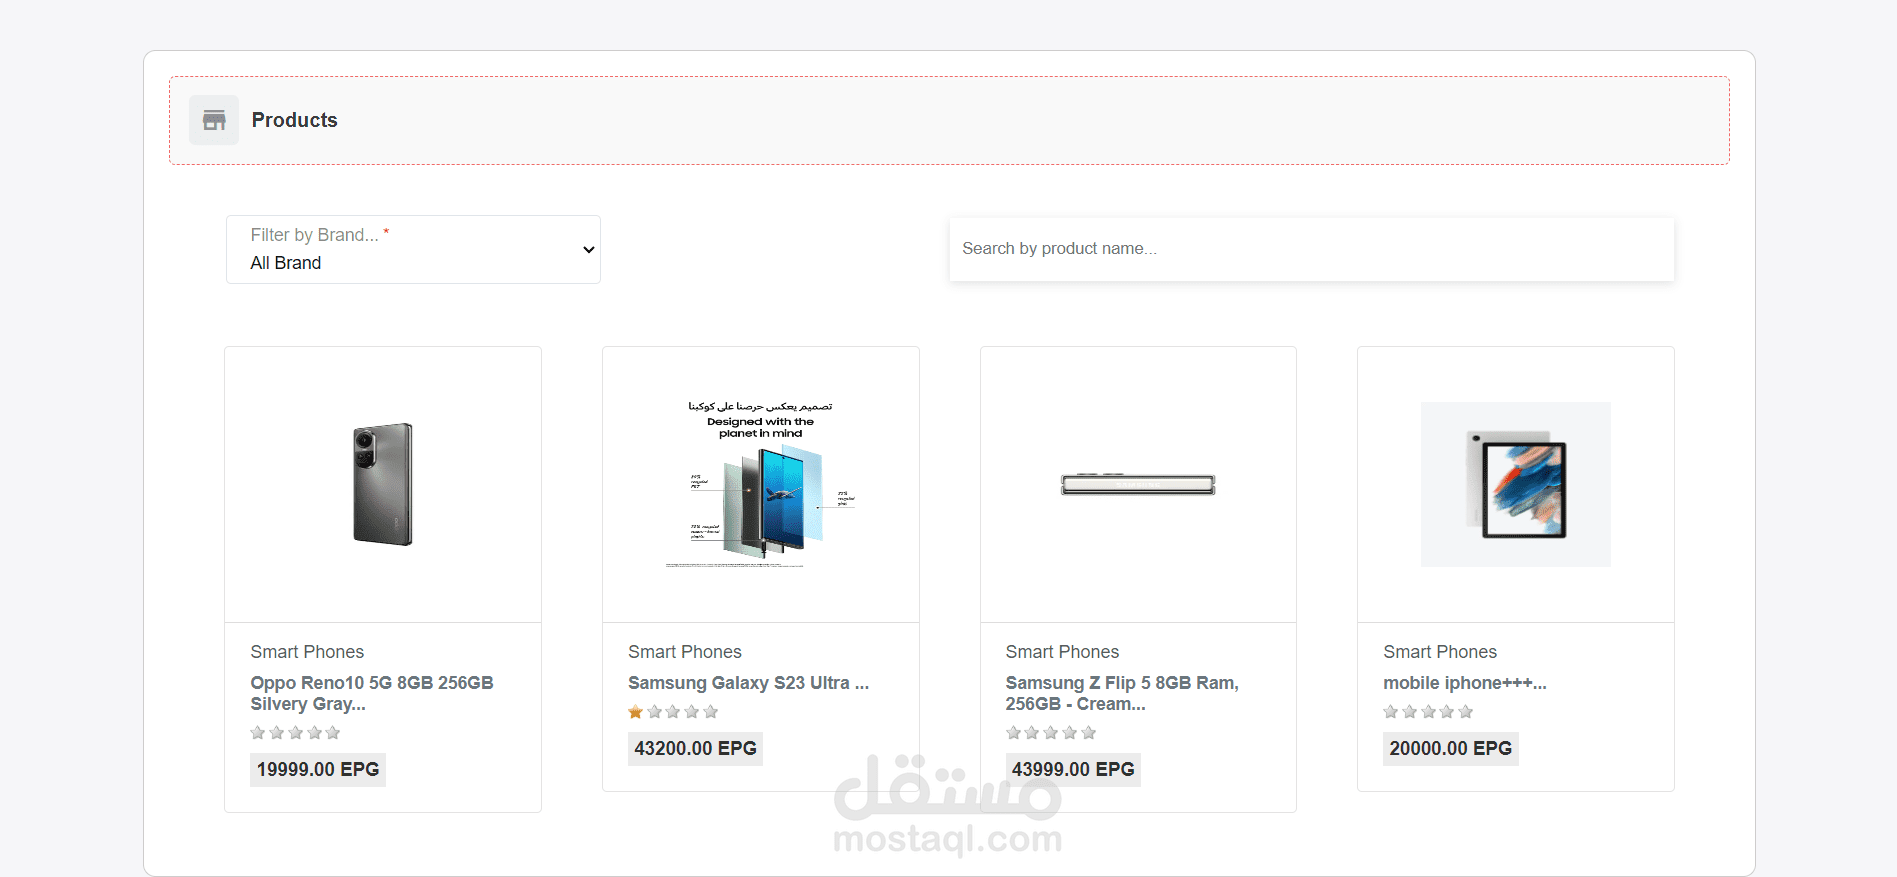
Task: Click the star rating under Oppo Reno10
Action: point(295,733)
